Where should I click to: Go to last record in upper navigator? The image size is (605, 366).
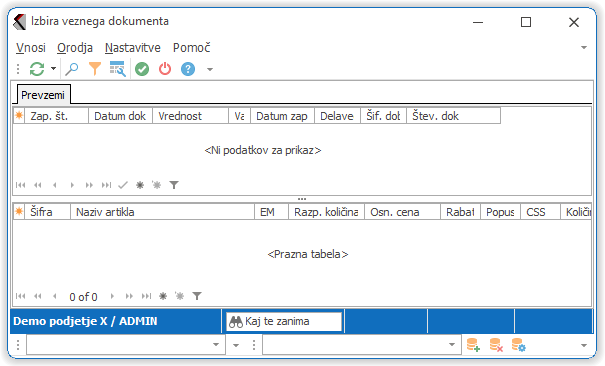point(106,185)
